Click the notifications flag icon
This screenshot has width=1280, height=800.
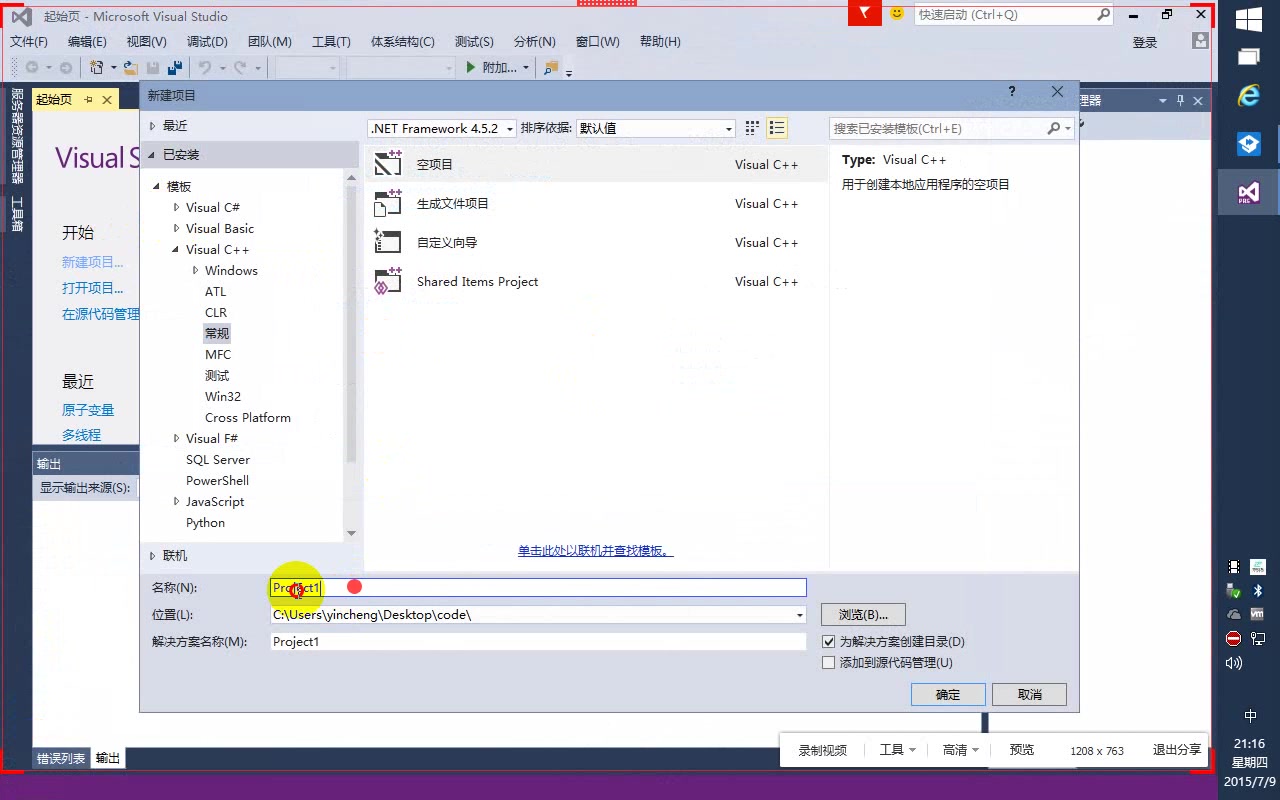coord(865,14)
